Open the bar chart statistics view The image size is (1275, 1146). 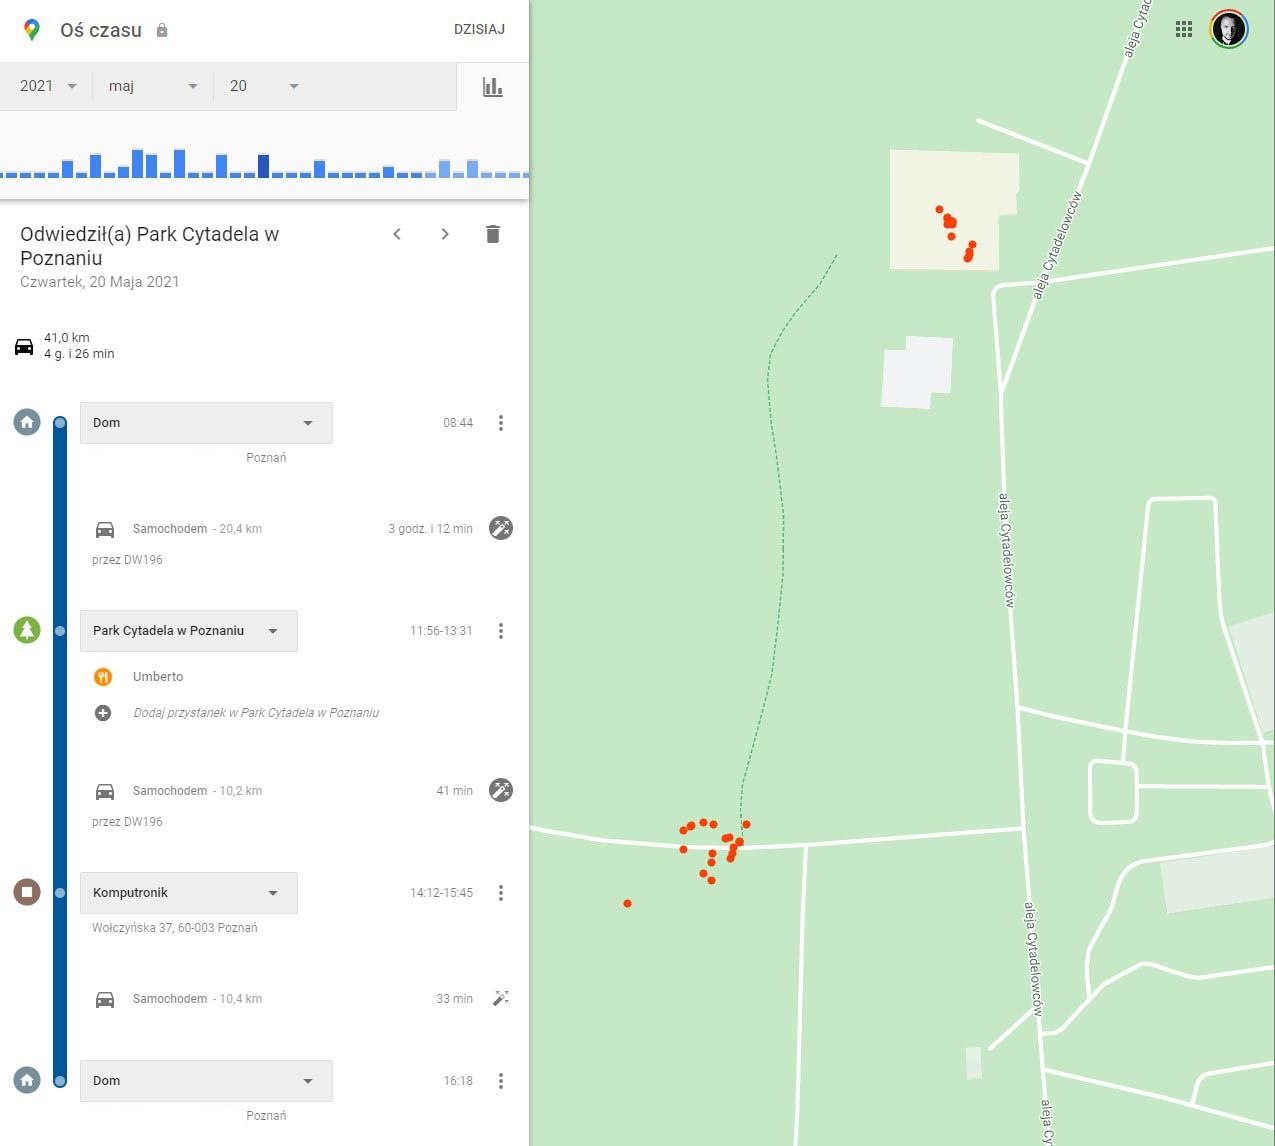pos(493,87)
